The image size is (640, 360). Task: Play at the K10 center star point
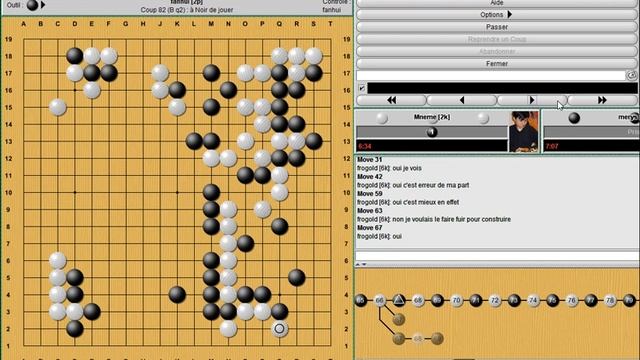tap(177, 192)
